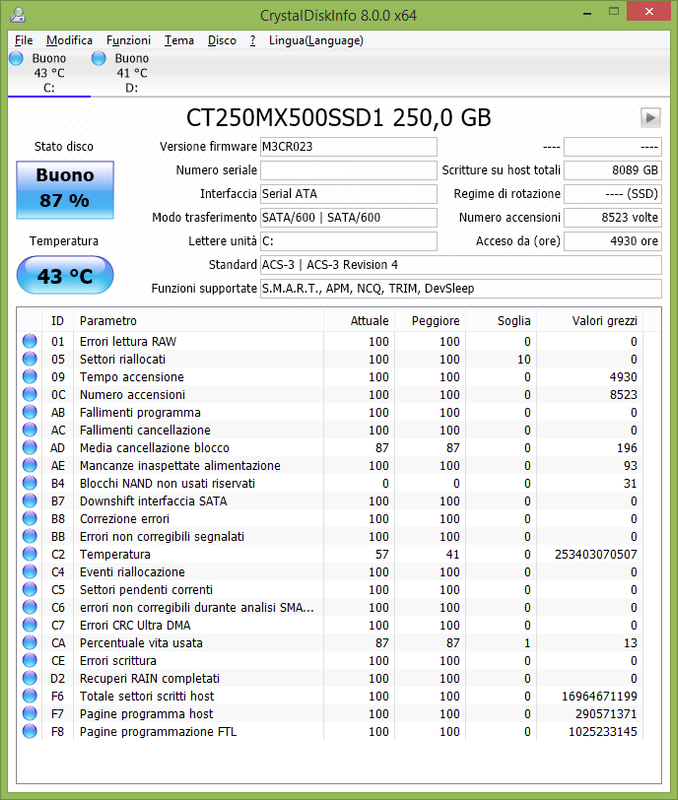Click the Funzioni supportate field
This screenshot has height=800, width=678.
pyautogui.click(x=461, y=289)
